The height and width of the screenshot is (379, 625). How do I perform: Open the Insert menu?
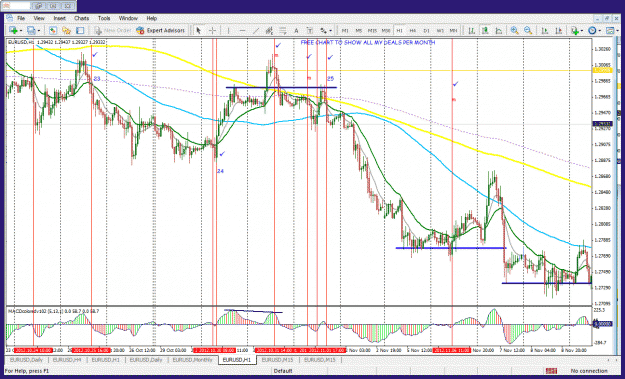[60, 18]
